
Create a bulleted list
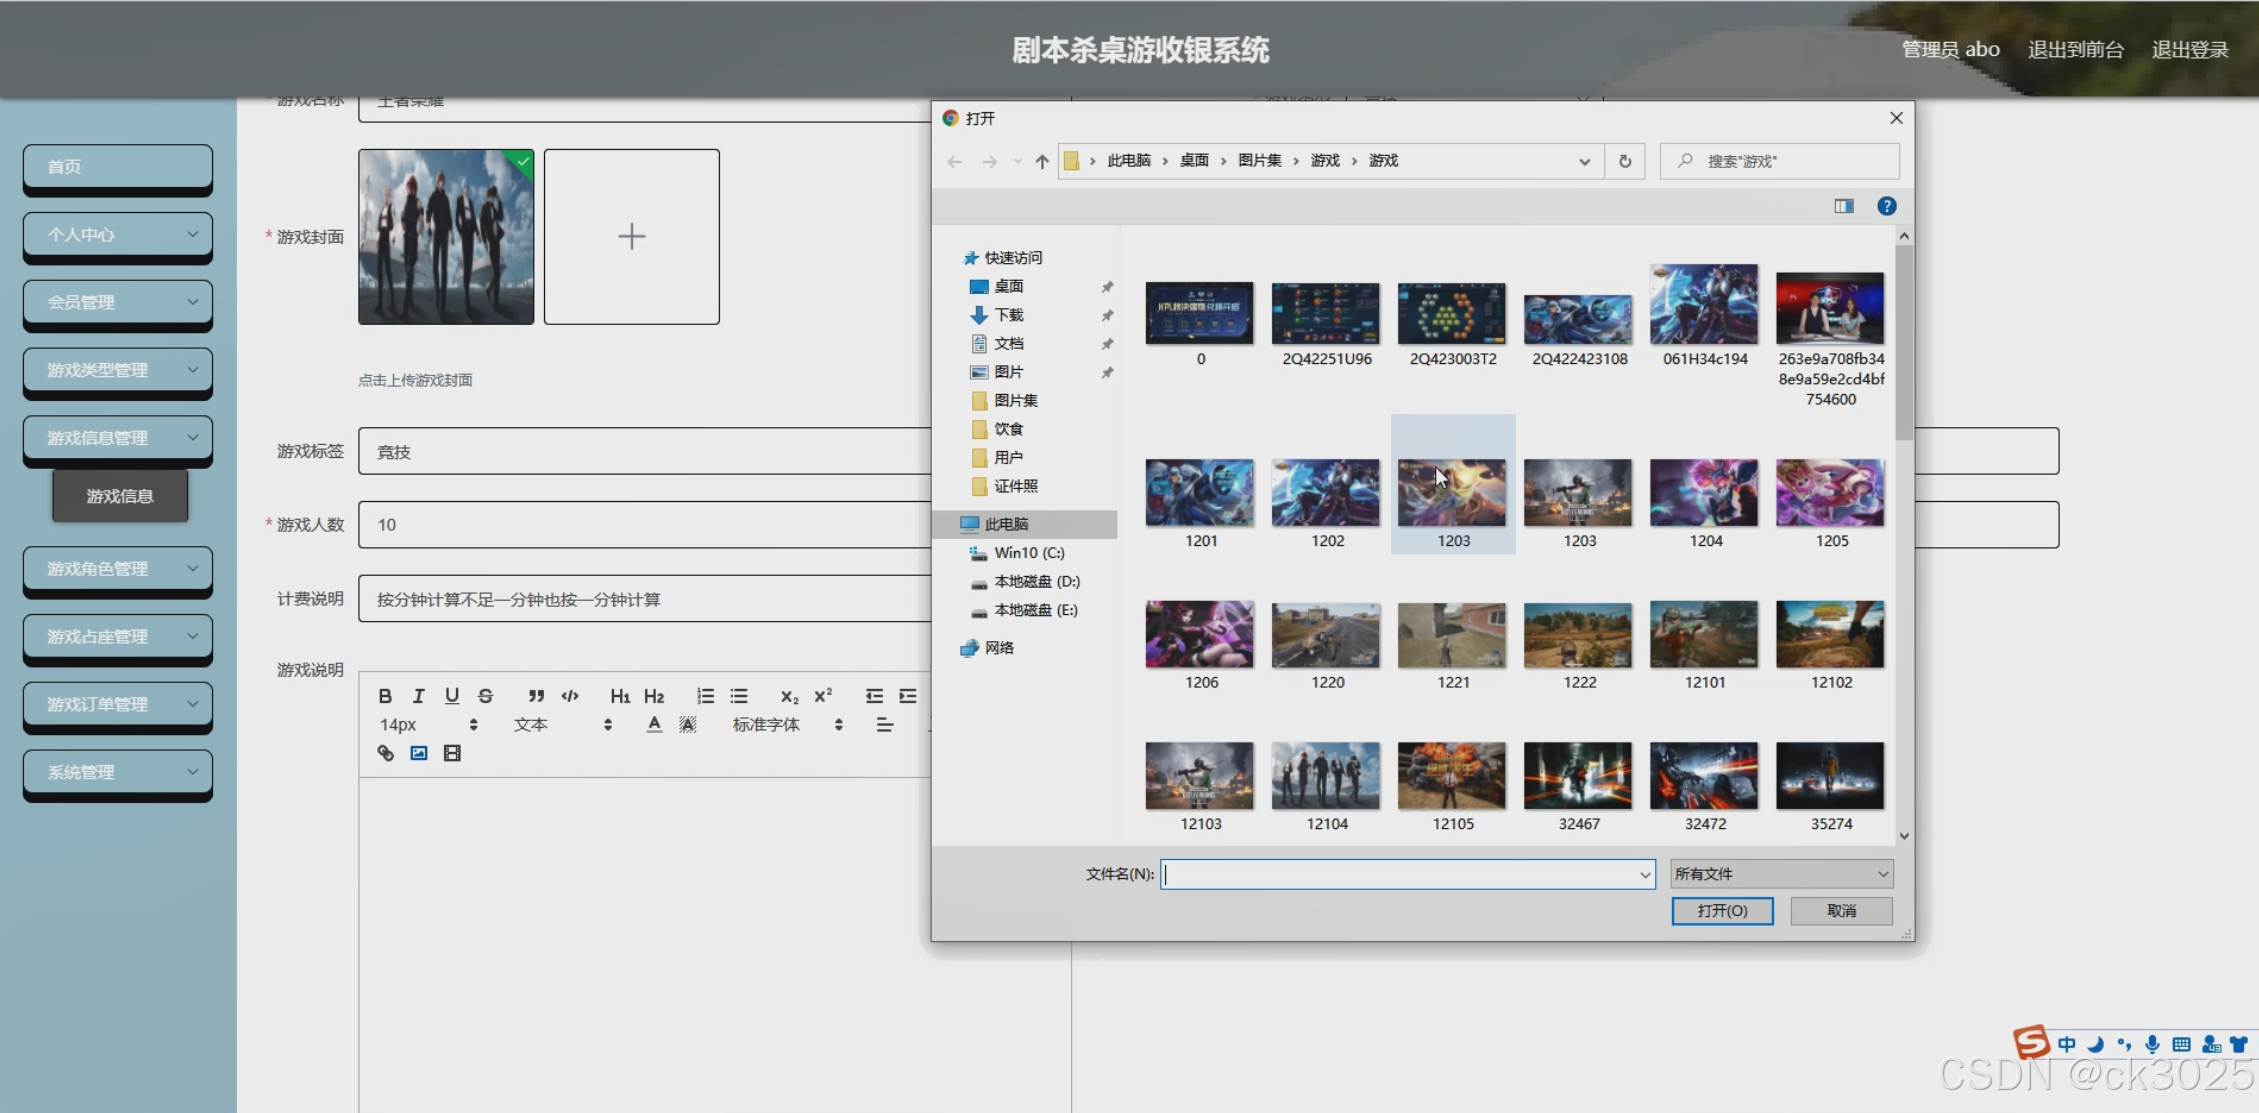[739, 696]
